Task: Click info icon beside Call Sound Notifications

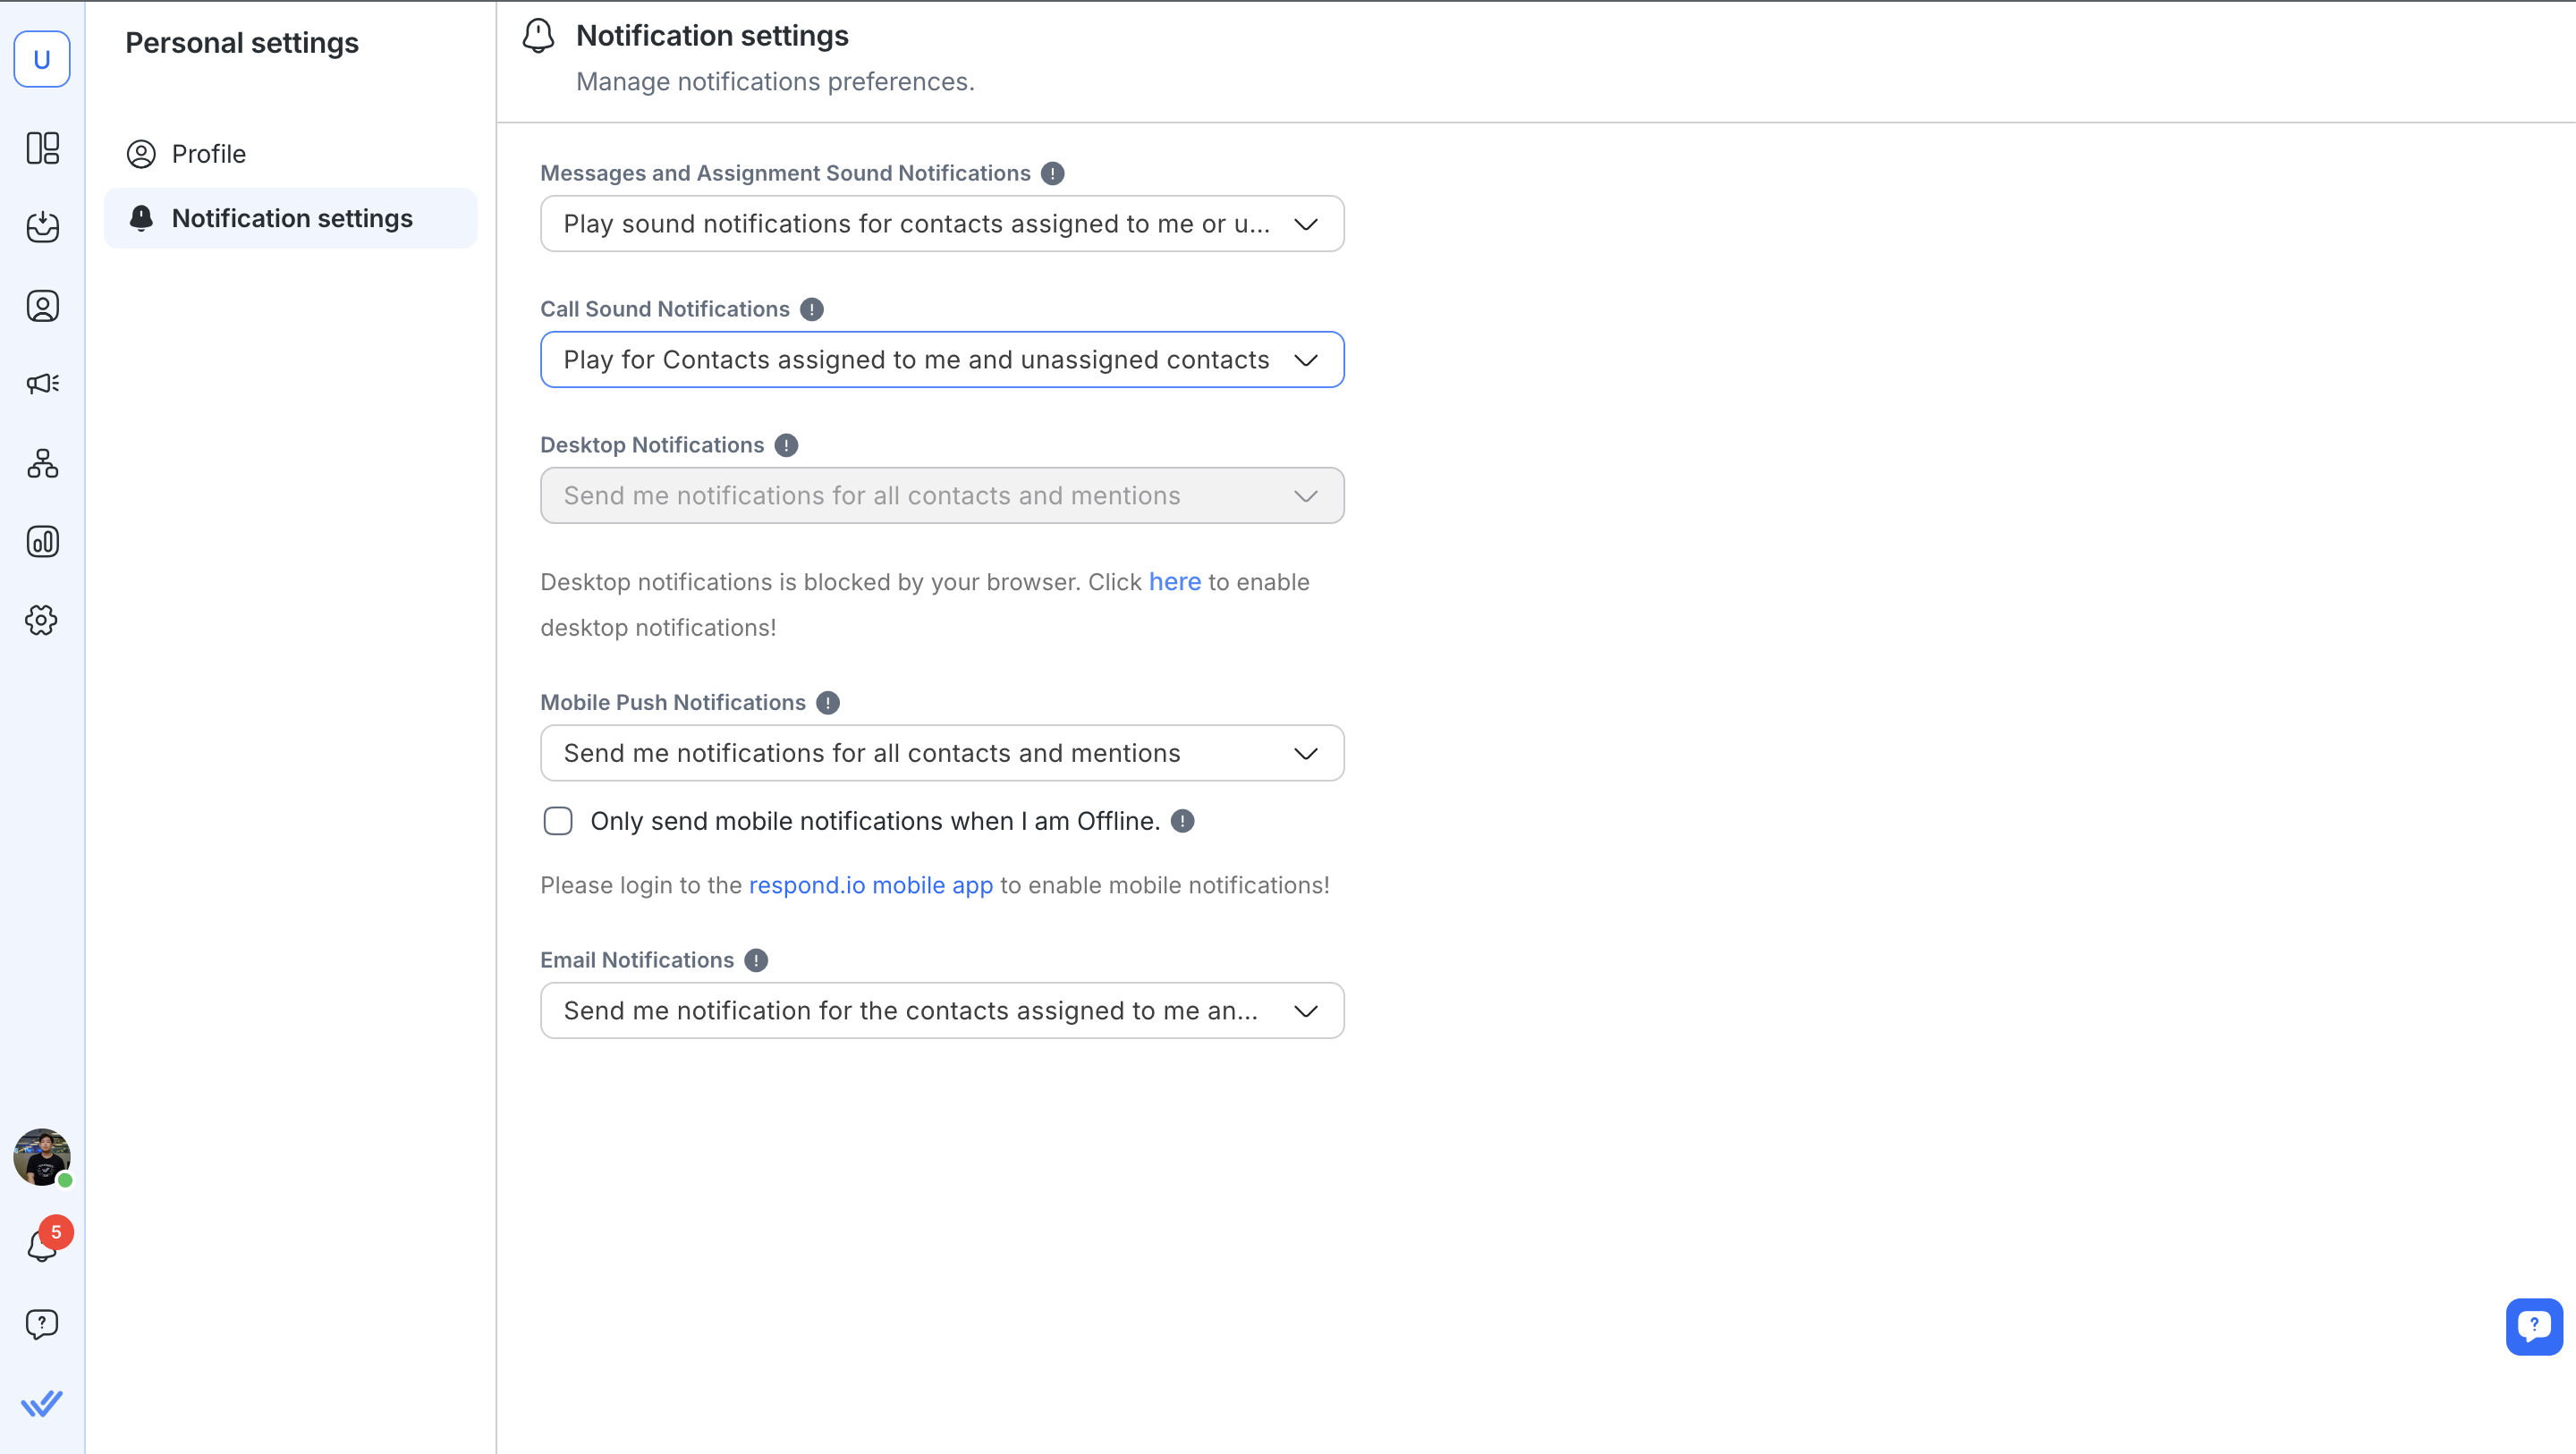Action: point(812,309)
